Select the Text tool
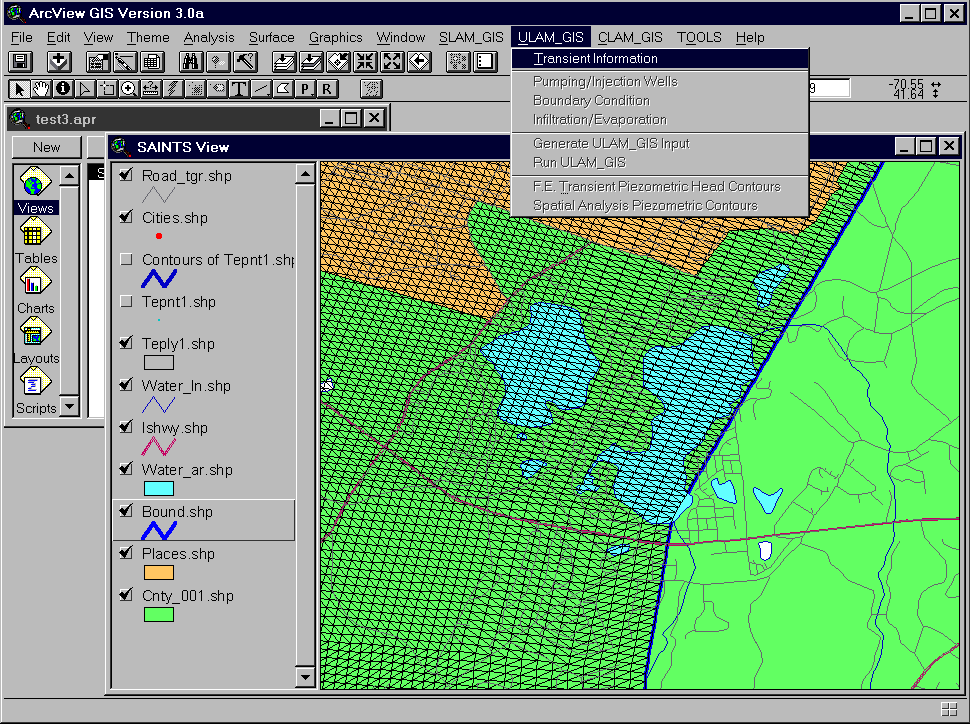 pos(239,89)
